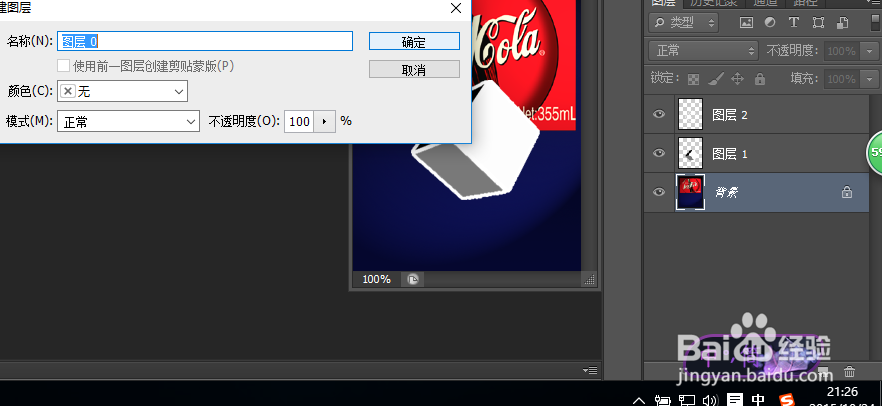Image resolution: width=882 pixels, height=406 pixels.
Task: Select the 图层 2 layer name
Action: tap(730, 115)
